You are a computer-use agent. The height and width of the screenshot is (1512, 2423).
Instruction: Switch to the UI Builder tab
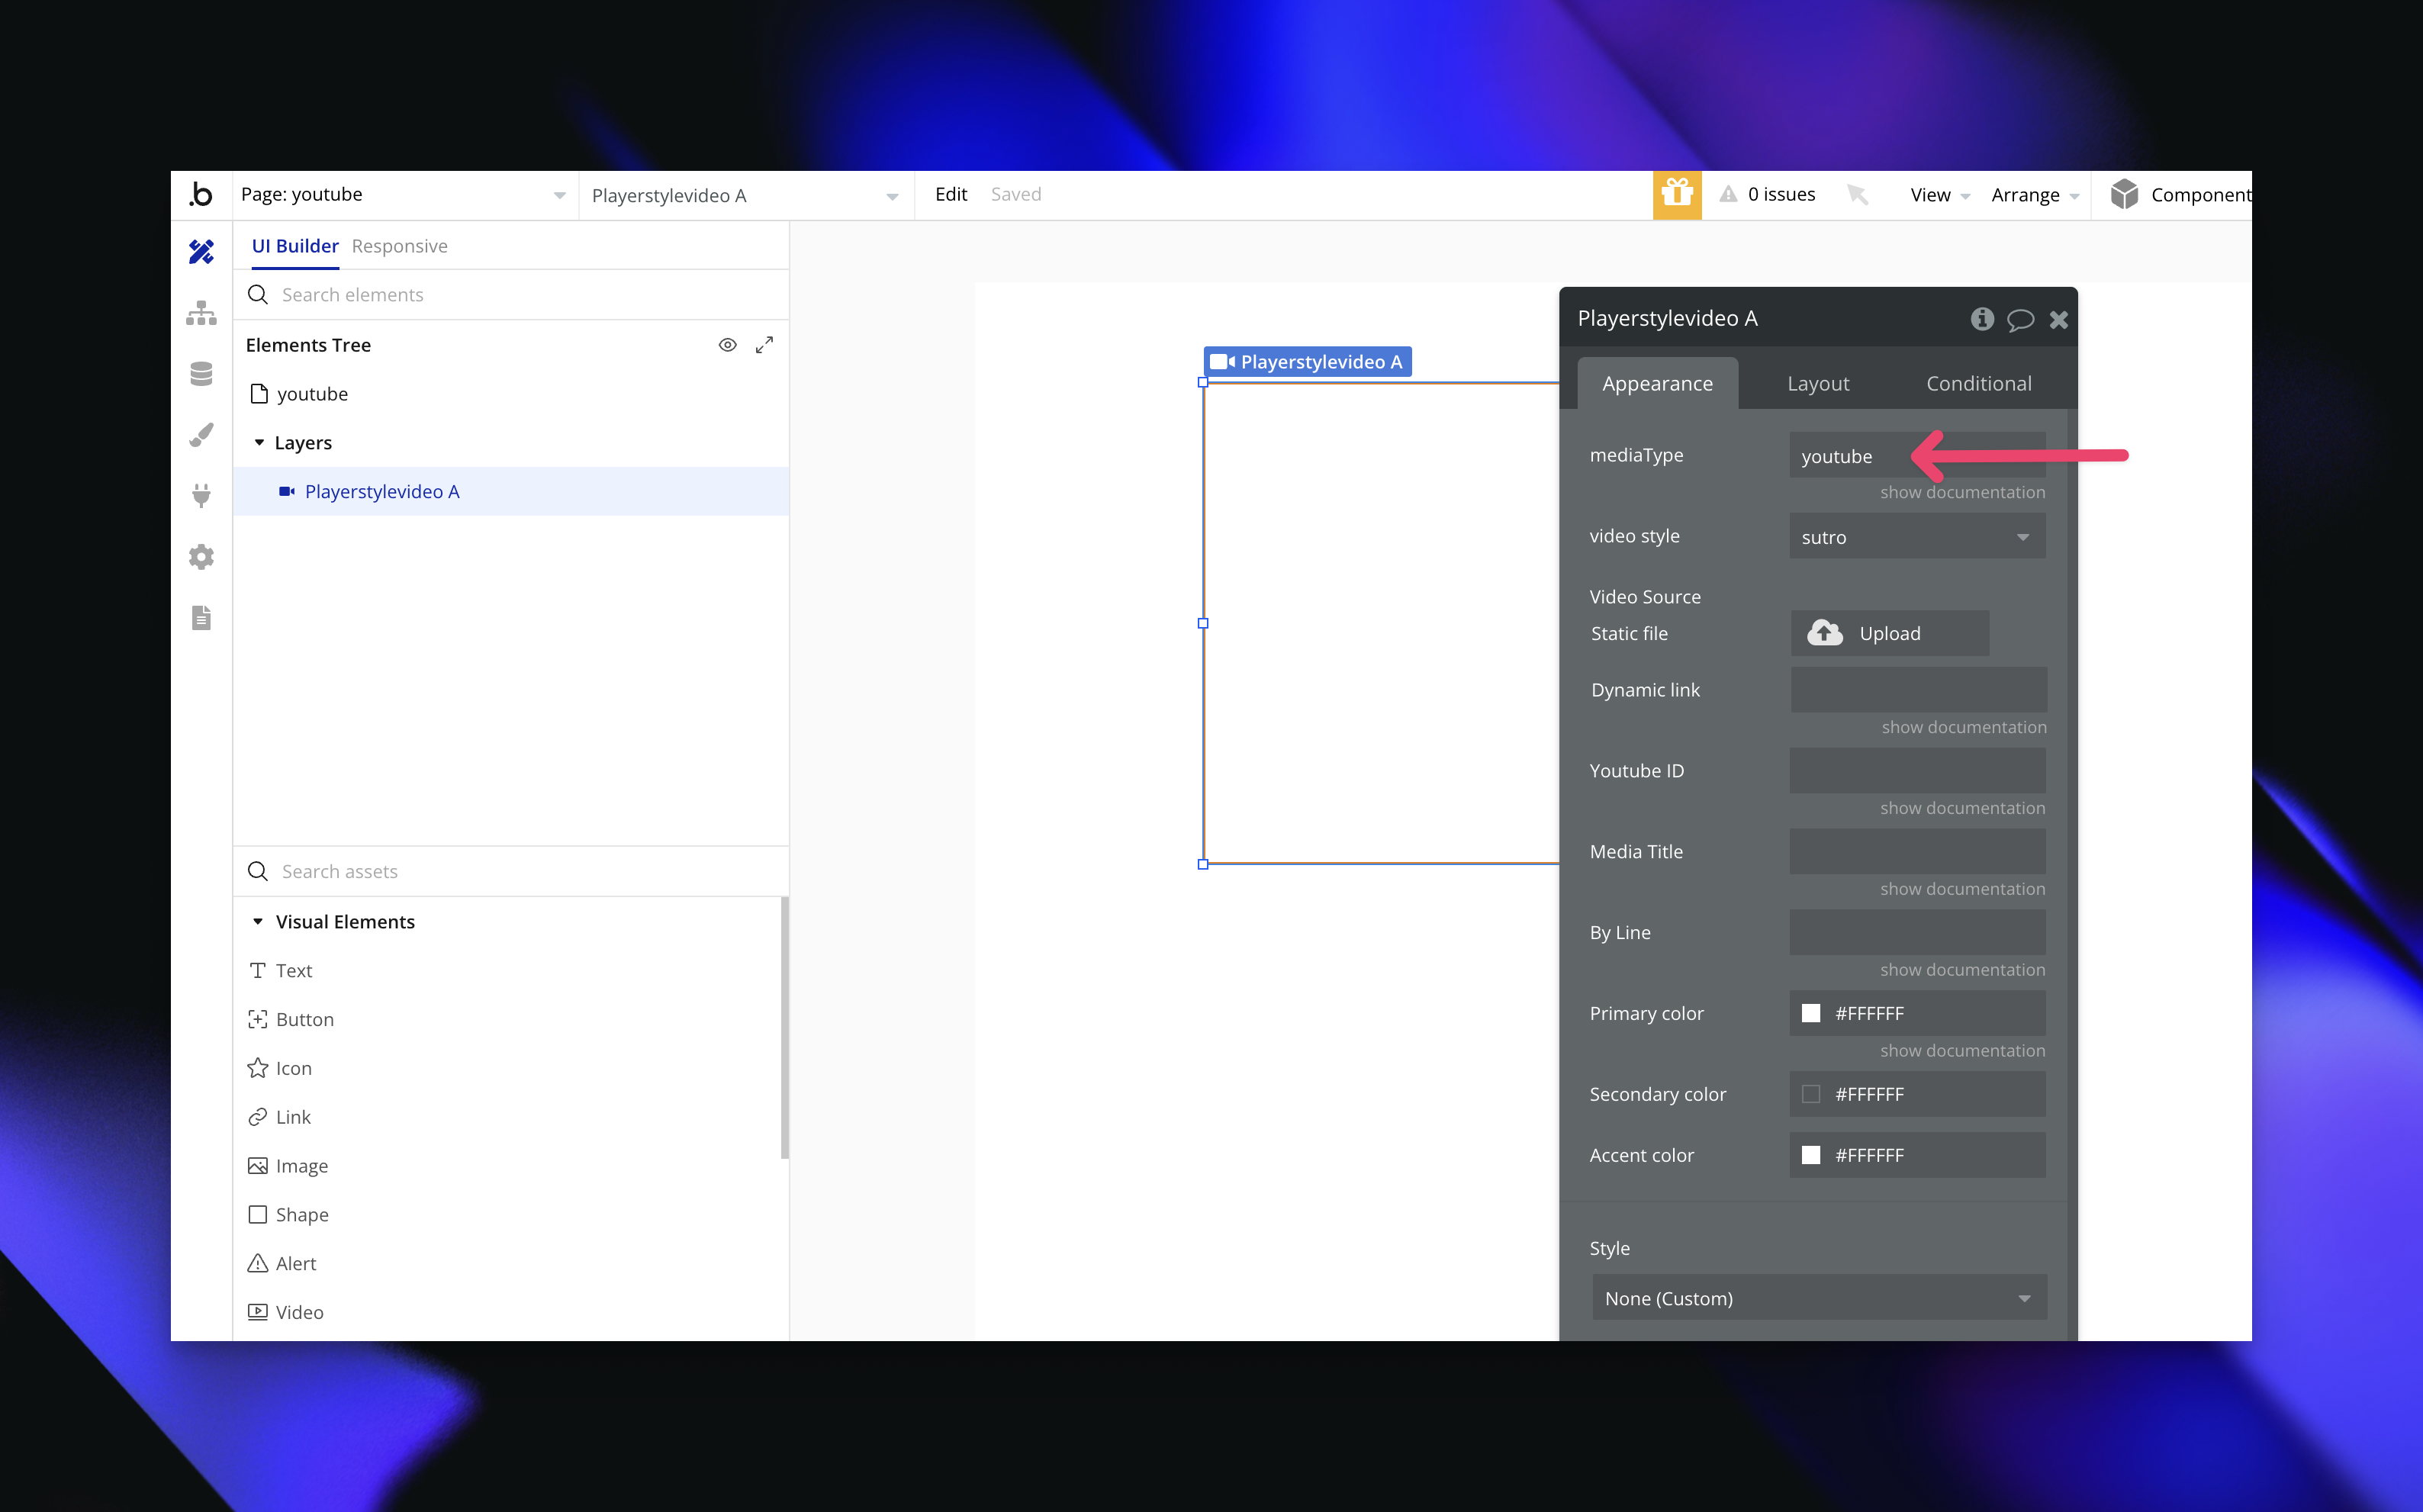(x=295, y=246)
